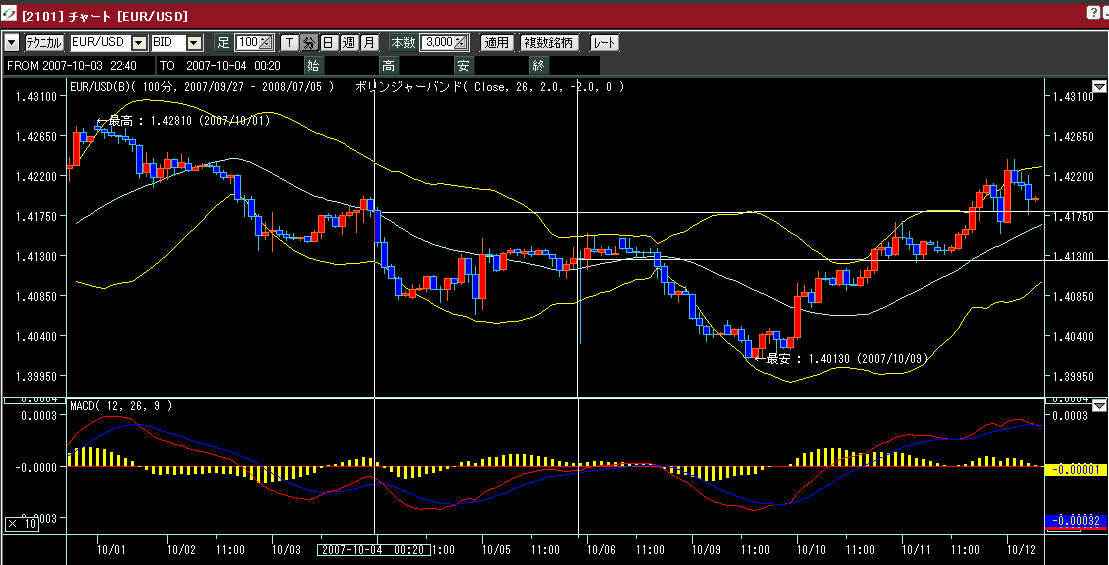The height and width of the screenshot is (565, 1109).
Task: Select the 分 minute timeframe button
Action: click(x=309, y=43)
